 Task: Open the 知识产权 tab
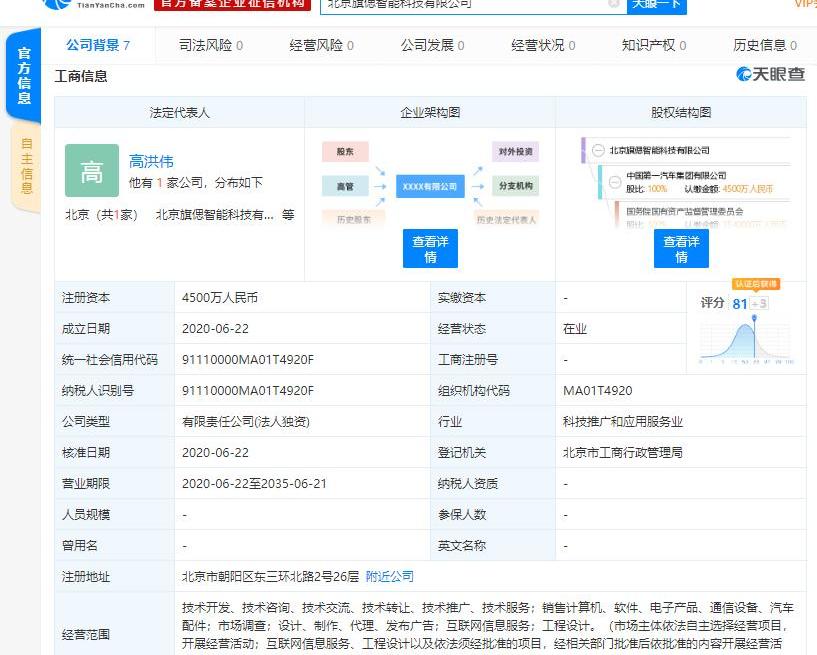(654, 45)
